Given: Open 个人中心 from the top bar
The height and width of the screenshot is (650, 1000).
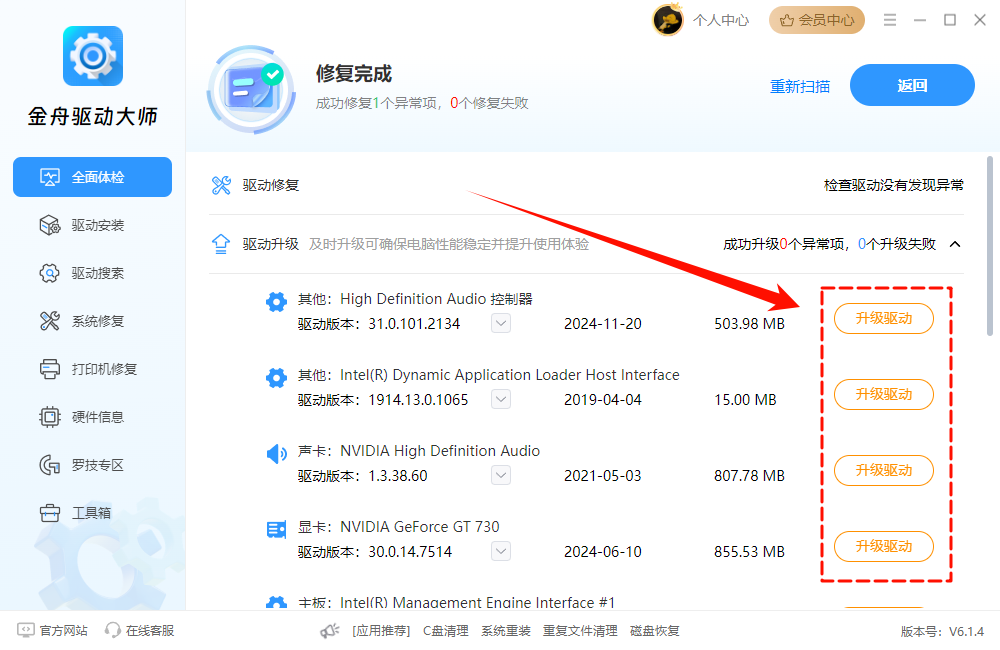Looking at the screenshot, I should [720, 19].
